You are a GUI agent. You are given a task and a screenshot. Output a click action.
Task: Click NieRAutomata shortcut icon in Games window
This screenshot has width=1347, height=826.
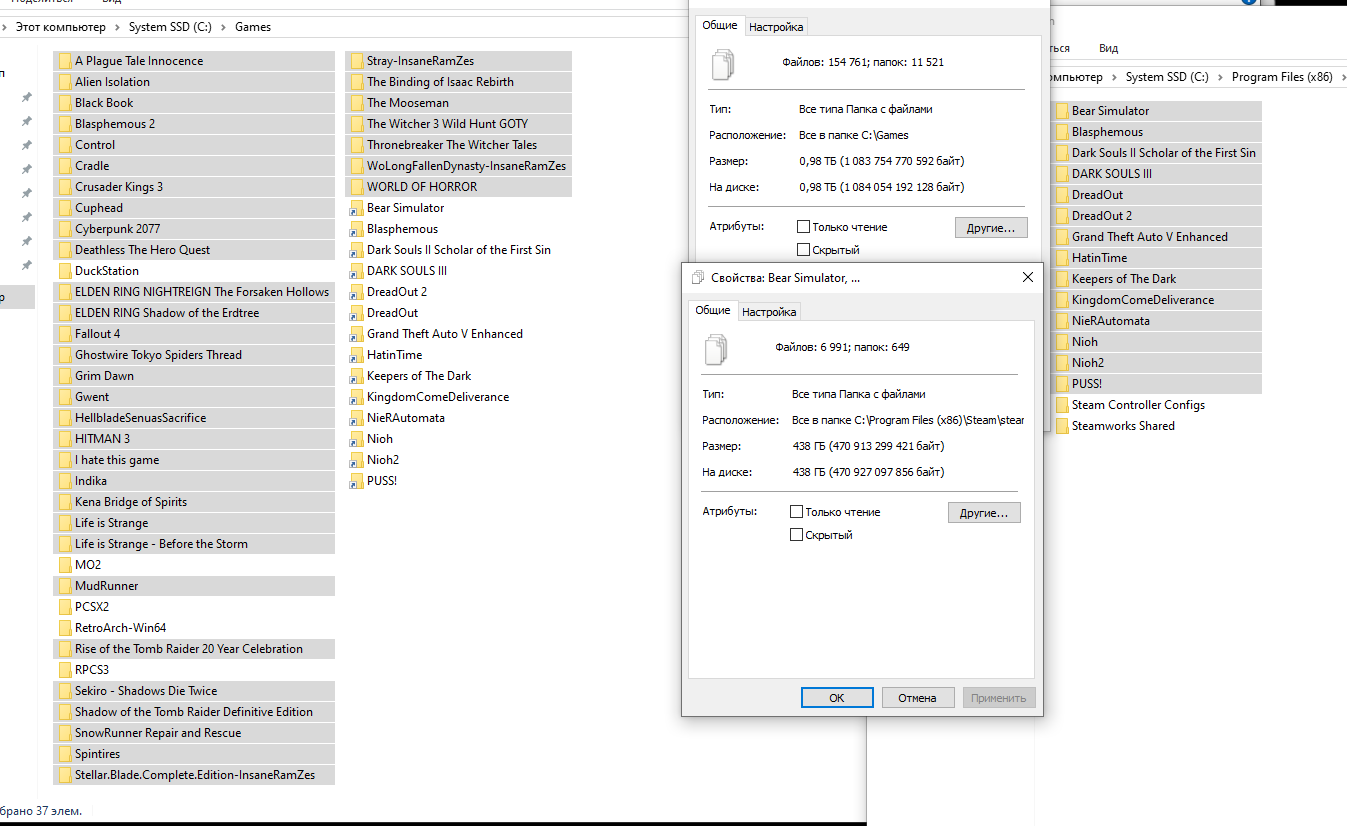click(356, 418)
